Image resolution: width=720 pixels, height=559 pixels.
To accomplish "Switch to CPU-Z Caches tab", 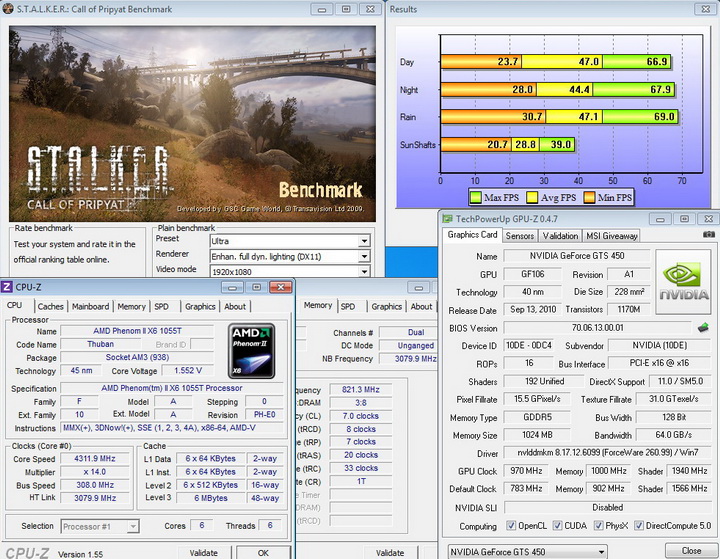I will 51,306.
